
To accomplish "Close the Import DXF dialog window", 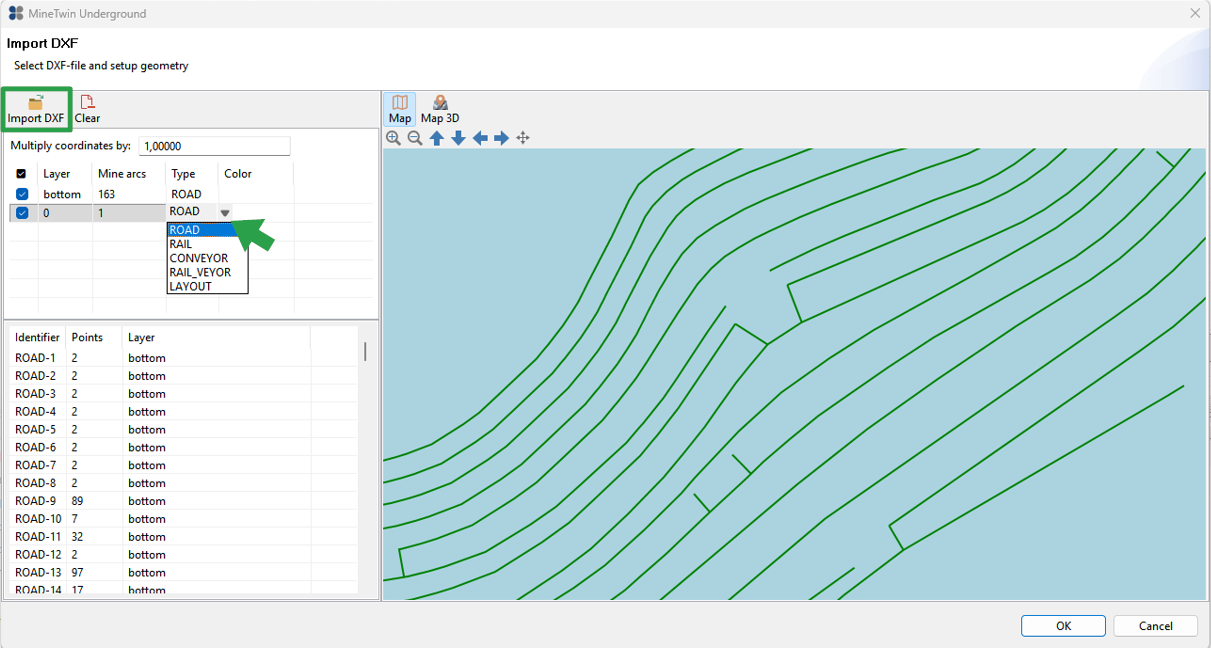I will (x=1195, y=13).
